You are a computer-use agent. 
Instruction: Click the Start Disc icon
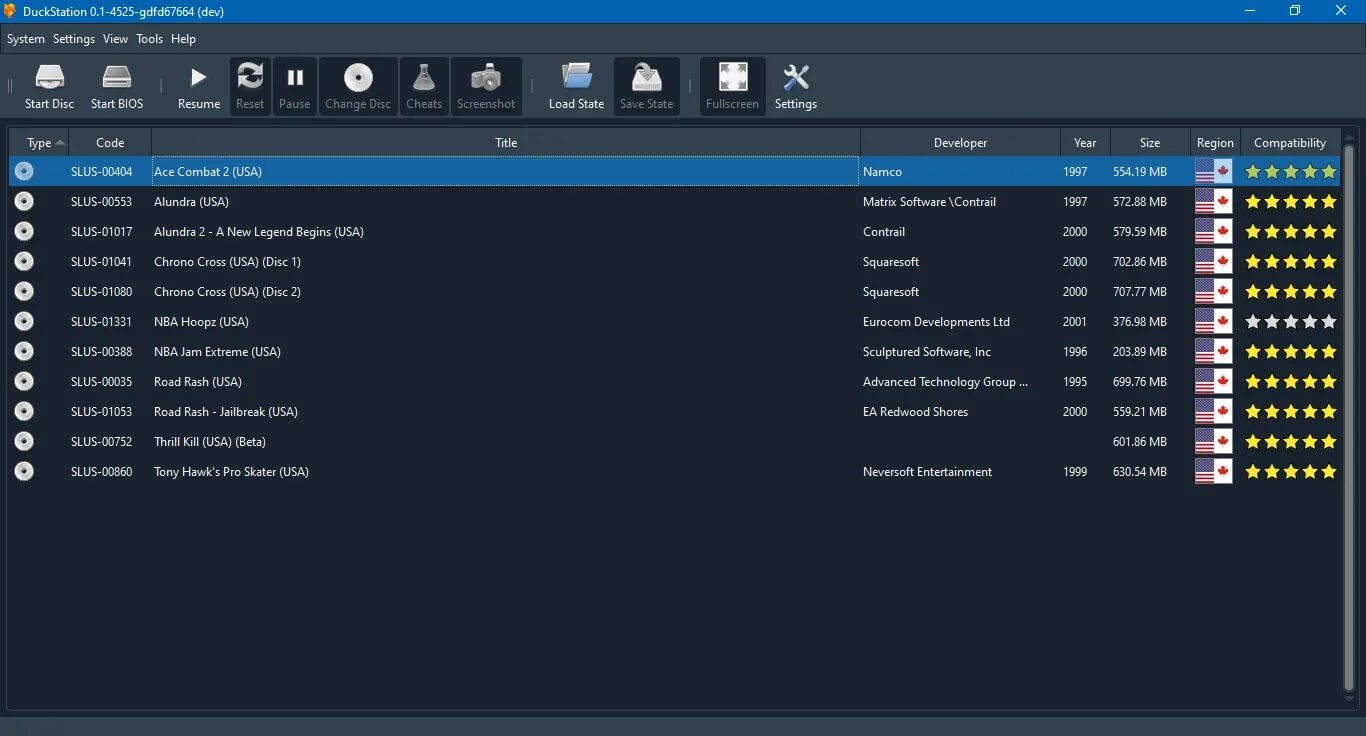pyautogui.click(x=49, y=86)
